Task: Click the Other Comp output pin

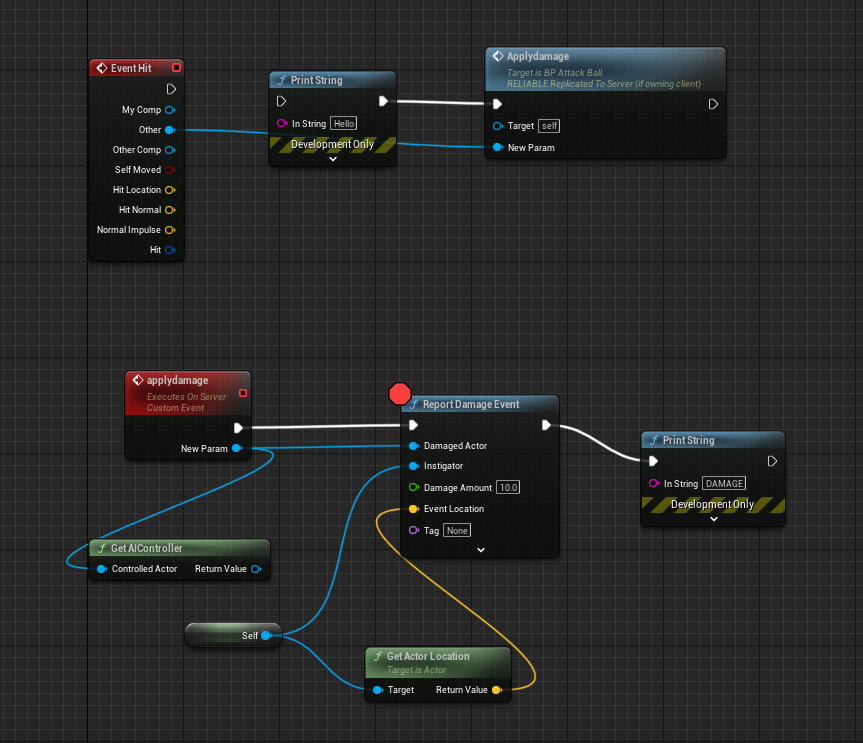Action: pyautogui.click(x=170, y=150)
